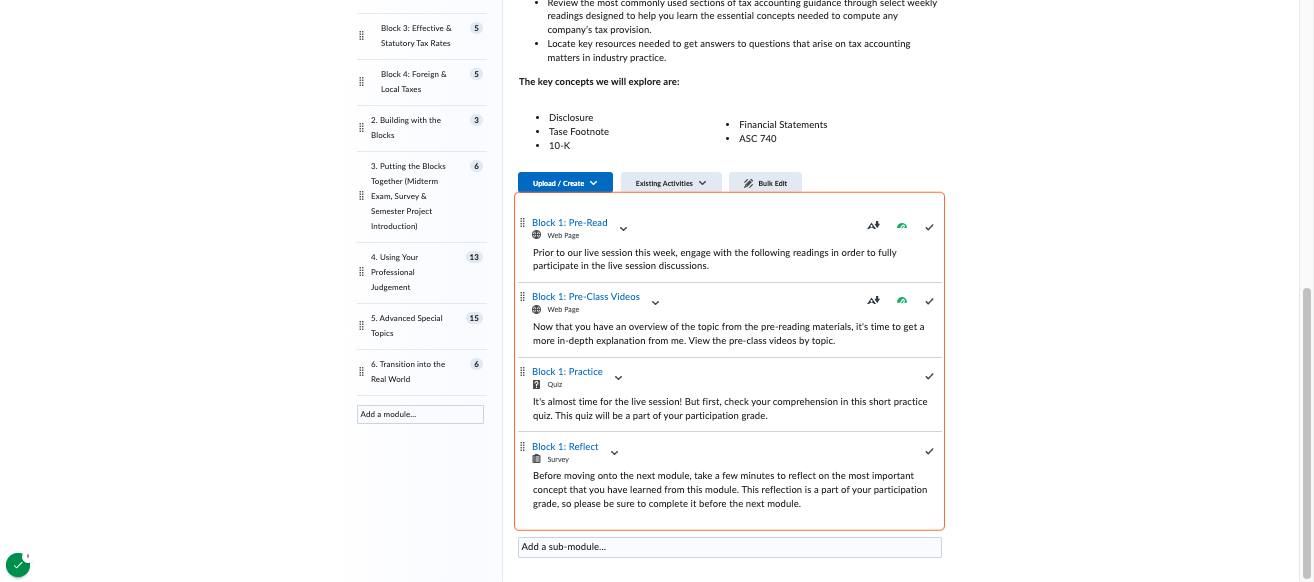Click the Quiz type icon under Practice

[537, 384]
